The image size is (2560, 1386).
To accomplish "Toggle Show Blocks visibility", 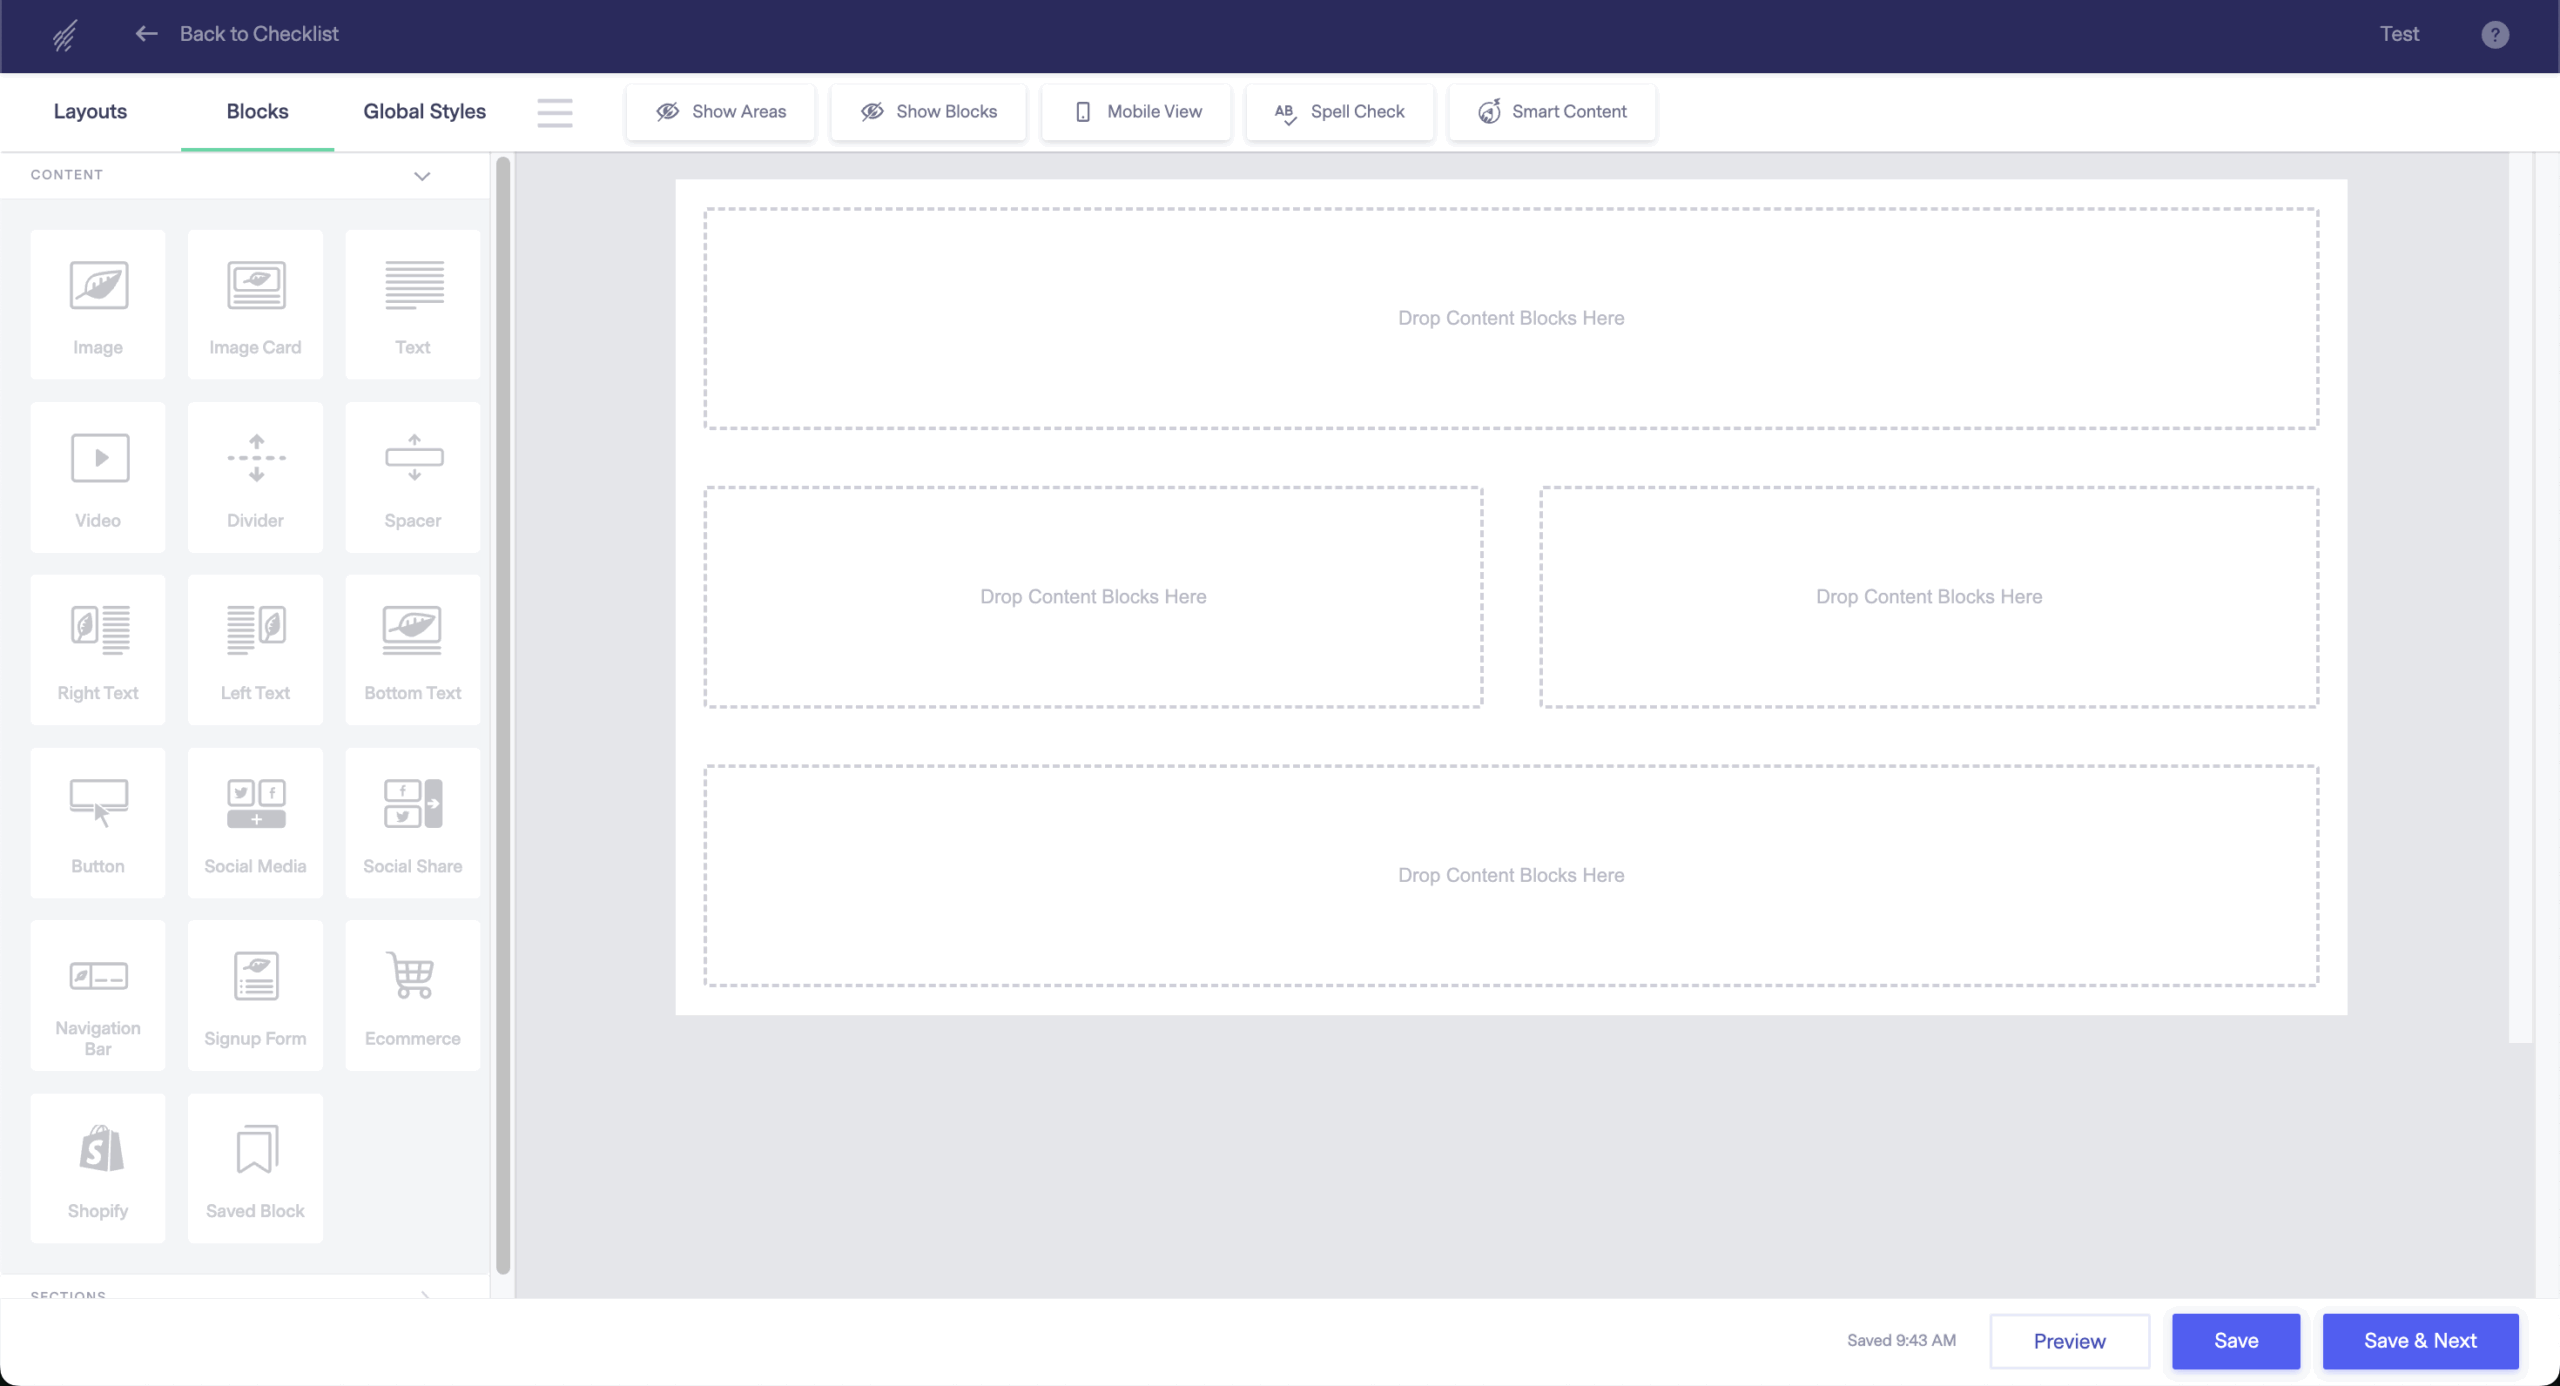I will coord(928,112).
